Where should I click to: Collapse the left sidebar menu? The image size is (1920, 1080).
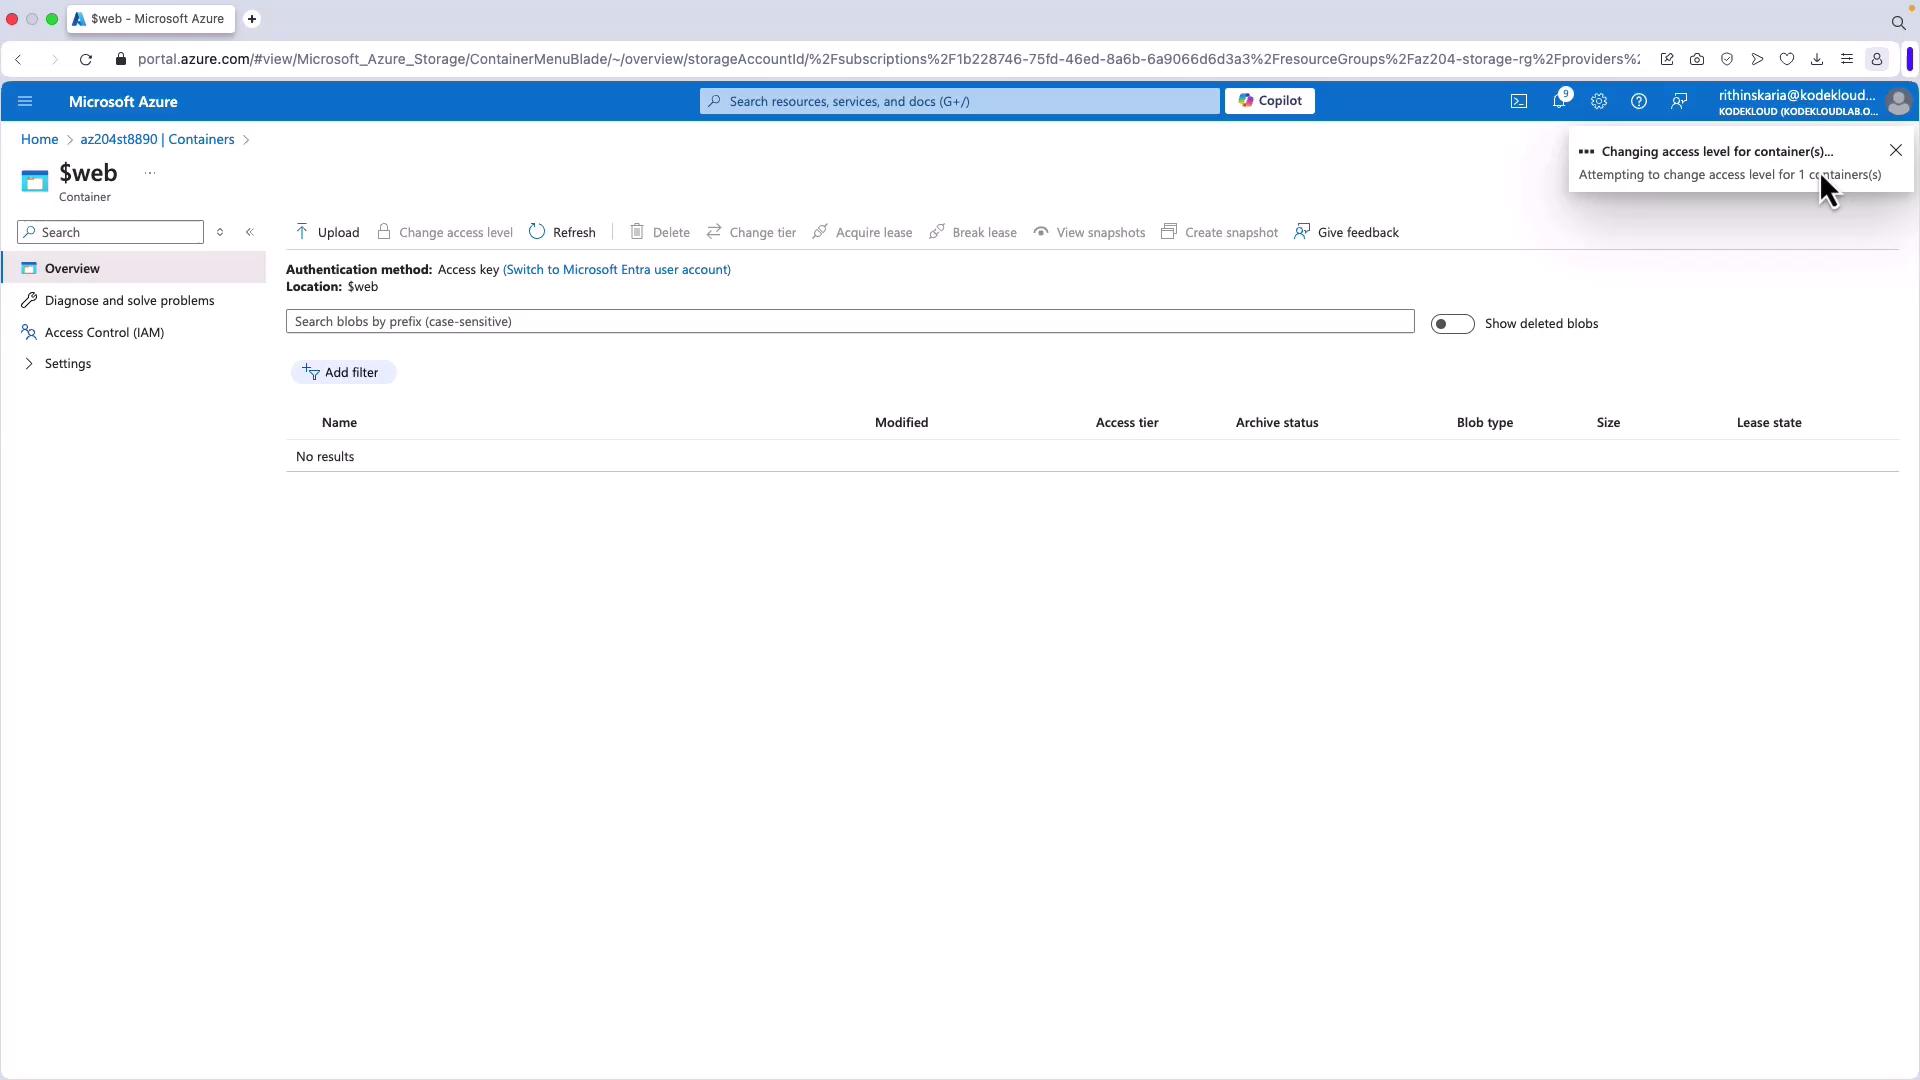pyautogui.click(x=250, y=232)
